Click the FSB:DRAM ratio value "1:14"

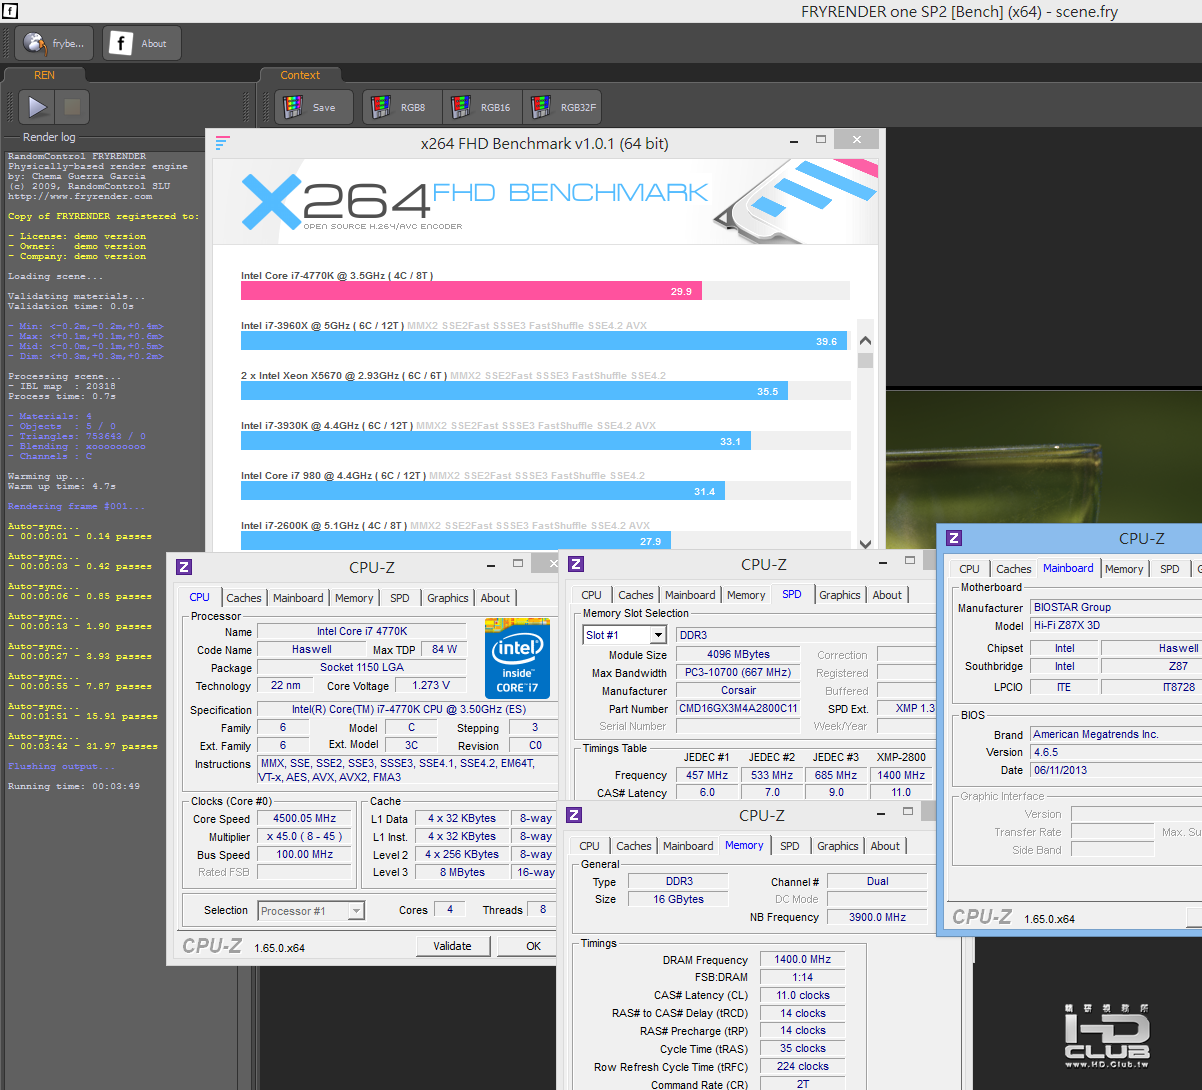(802, 977)
